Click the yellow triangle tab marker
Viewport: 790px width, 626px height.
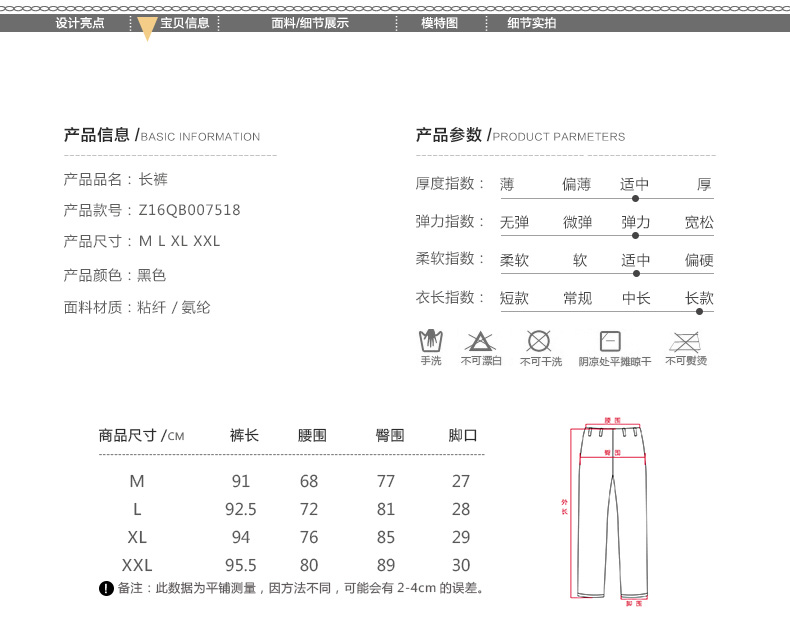pos(147,28)
